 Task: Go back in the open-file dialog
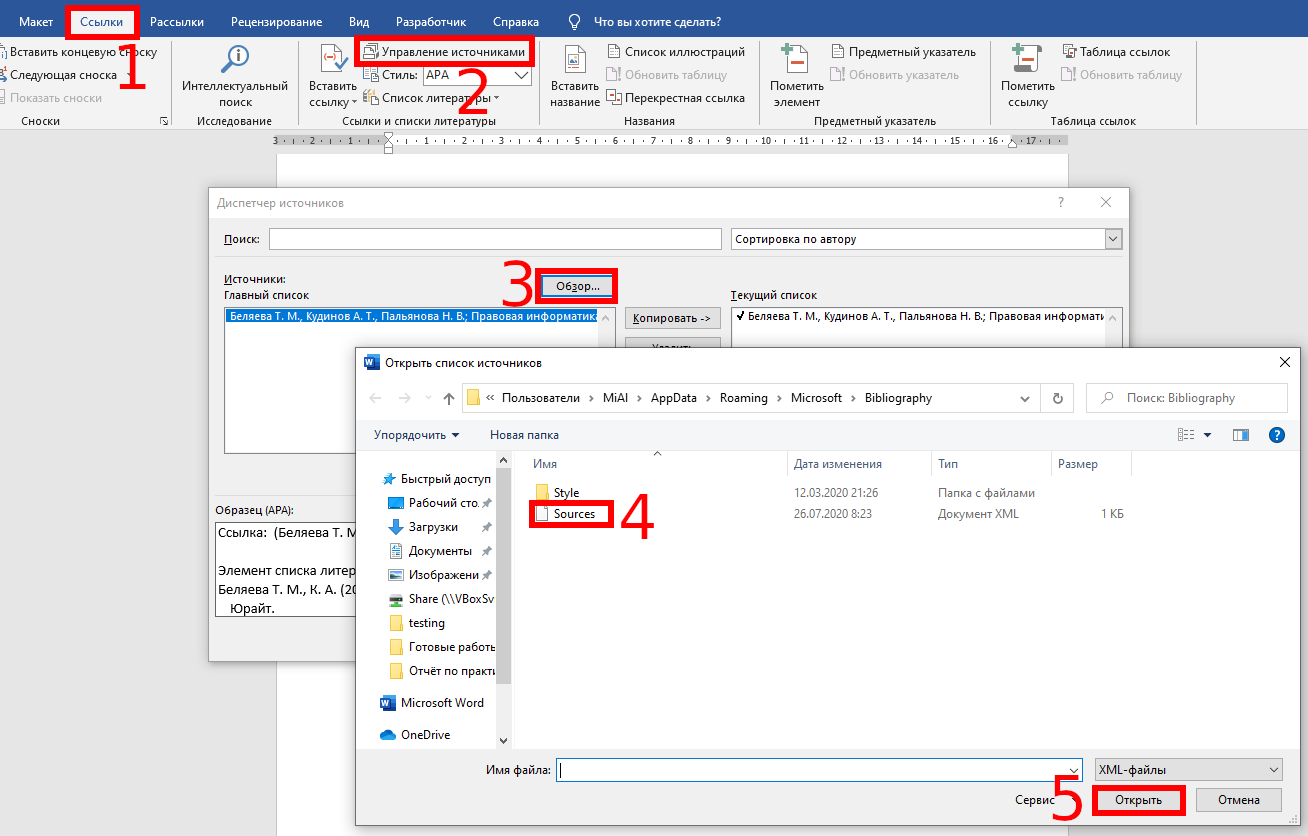pos(376,398)
